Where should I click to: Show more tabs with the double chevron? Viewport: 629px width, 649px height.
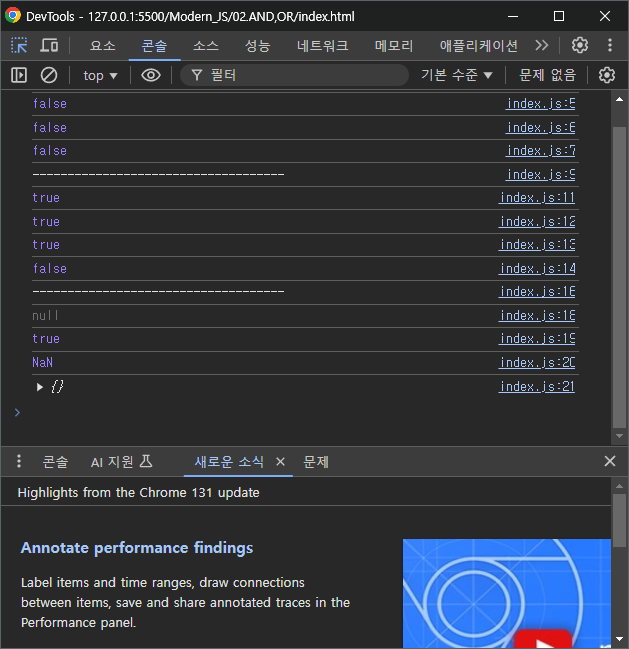(x=542, y=45)
